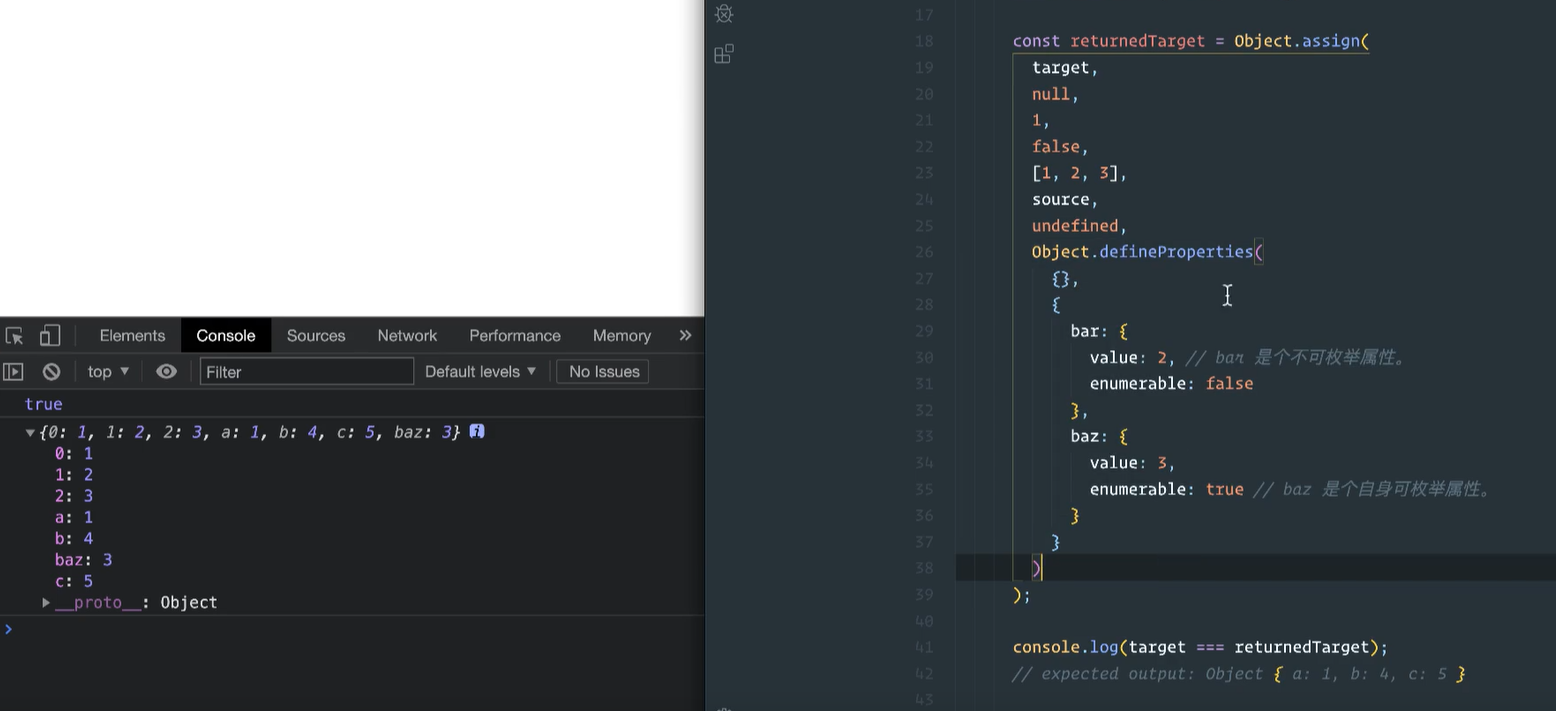
Task: Open the Elements tab
Action: tap(132, 336)
